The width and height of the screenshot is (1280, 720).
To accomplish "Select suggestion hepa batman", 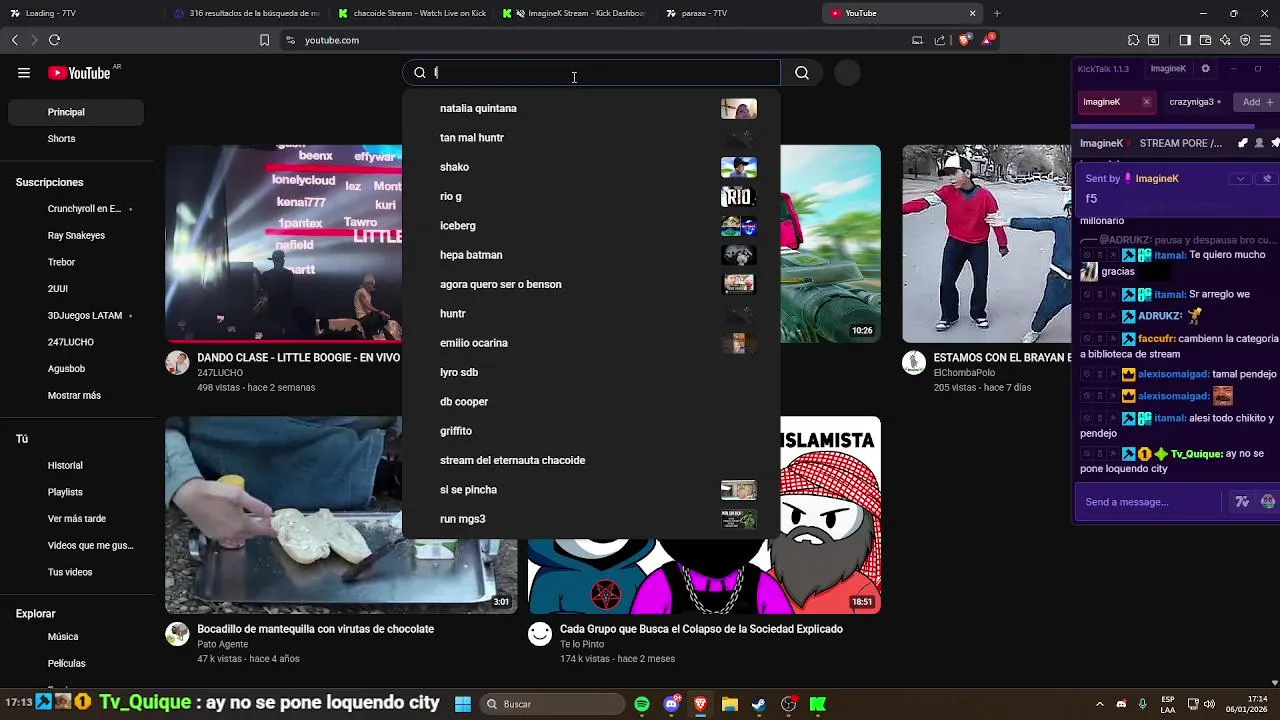I will 590,255.
